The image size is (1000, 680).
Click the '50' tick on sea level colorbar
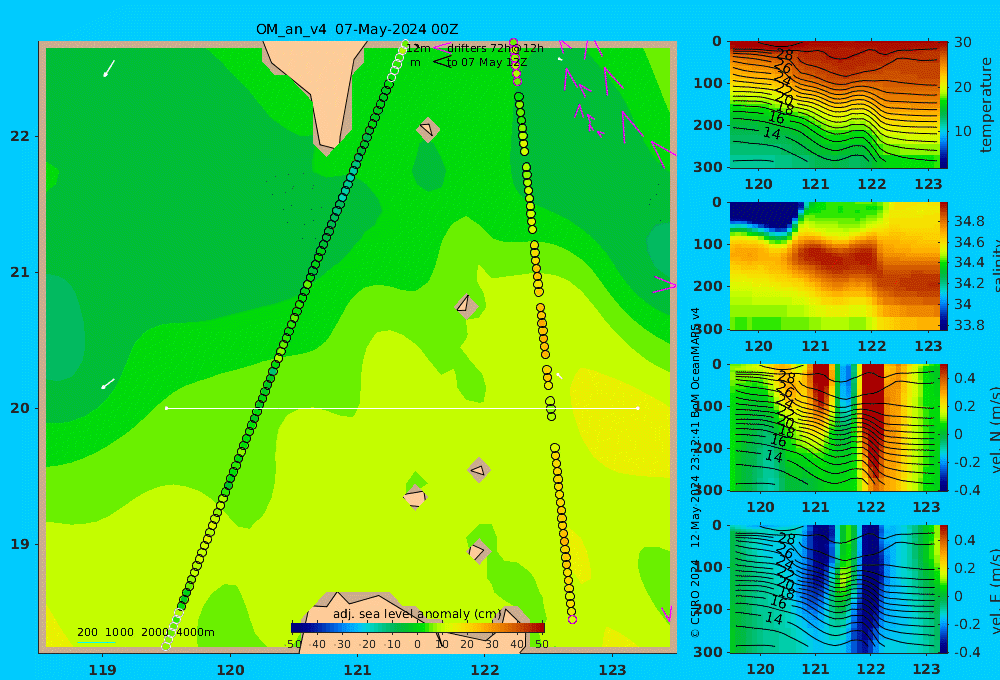pyautogui.click(x=541, y=644)
